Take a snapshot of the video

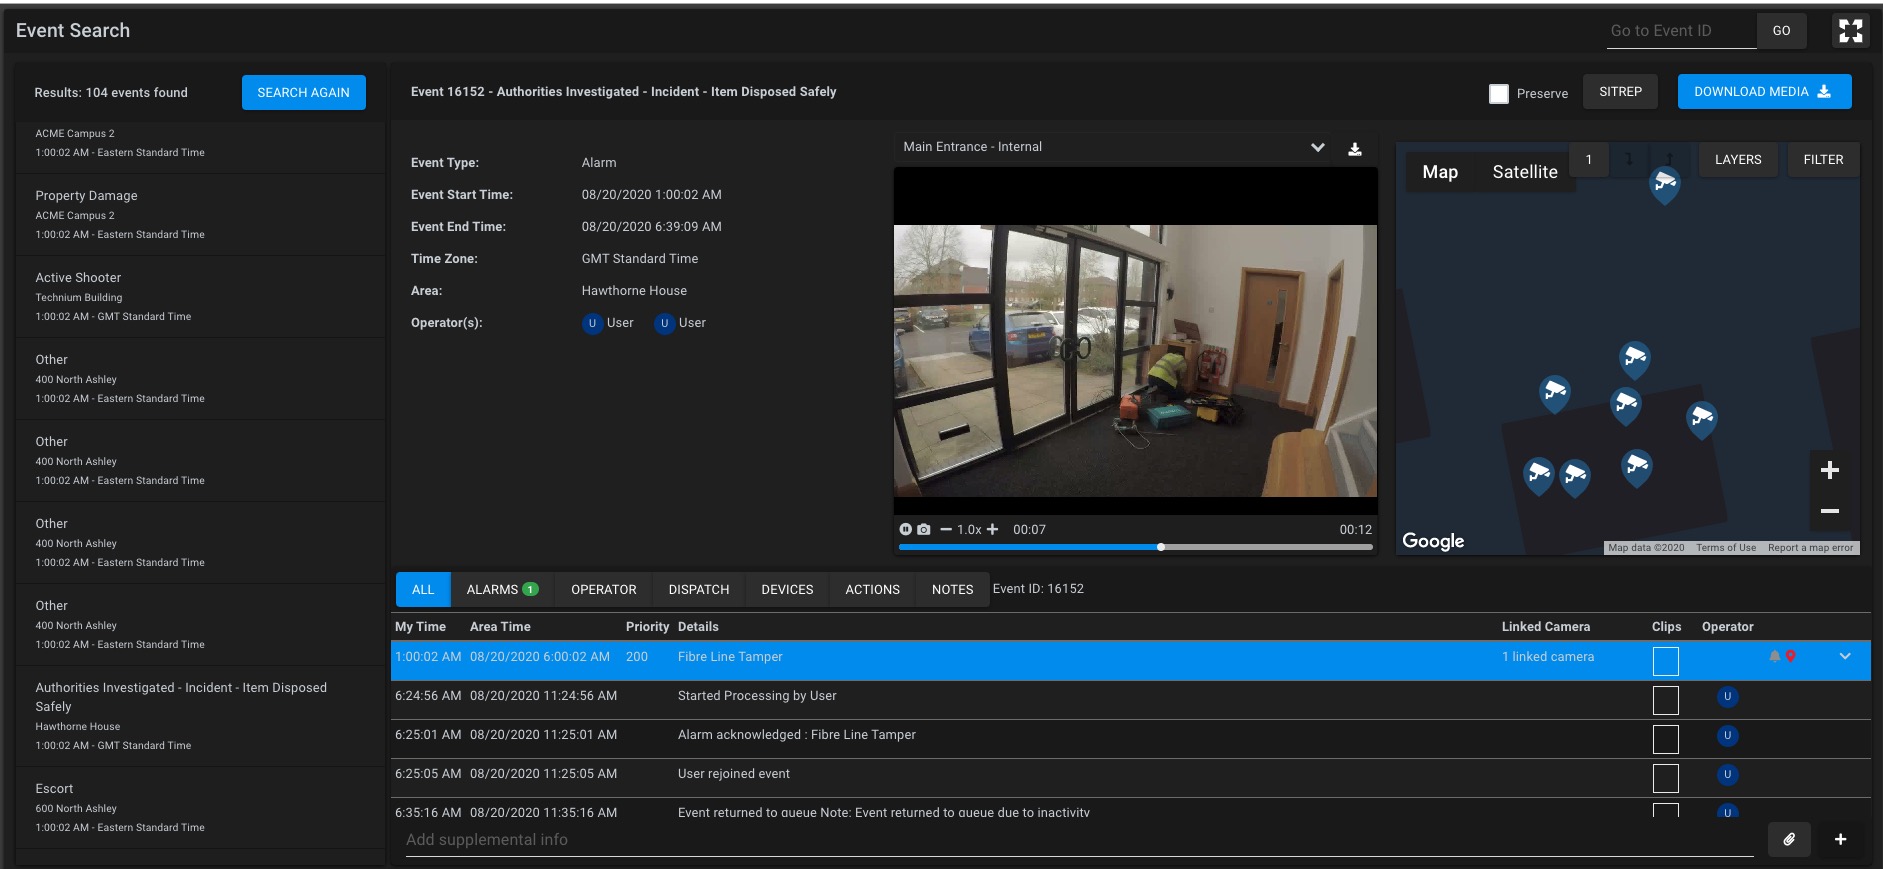click(x=924, y=529)
